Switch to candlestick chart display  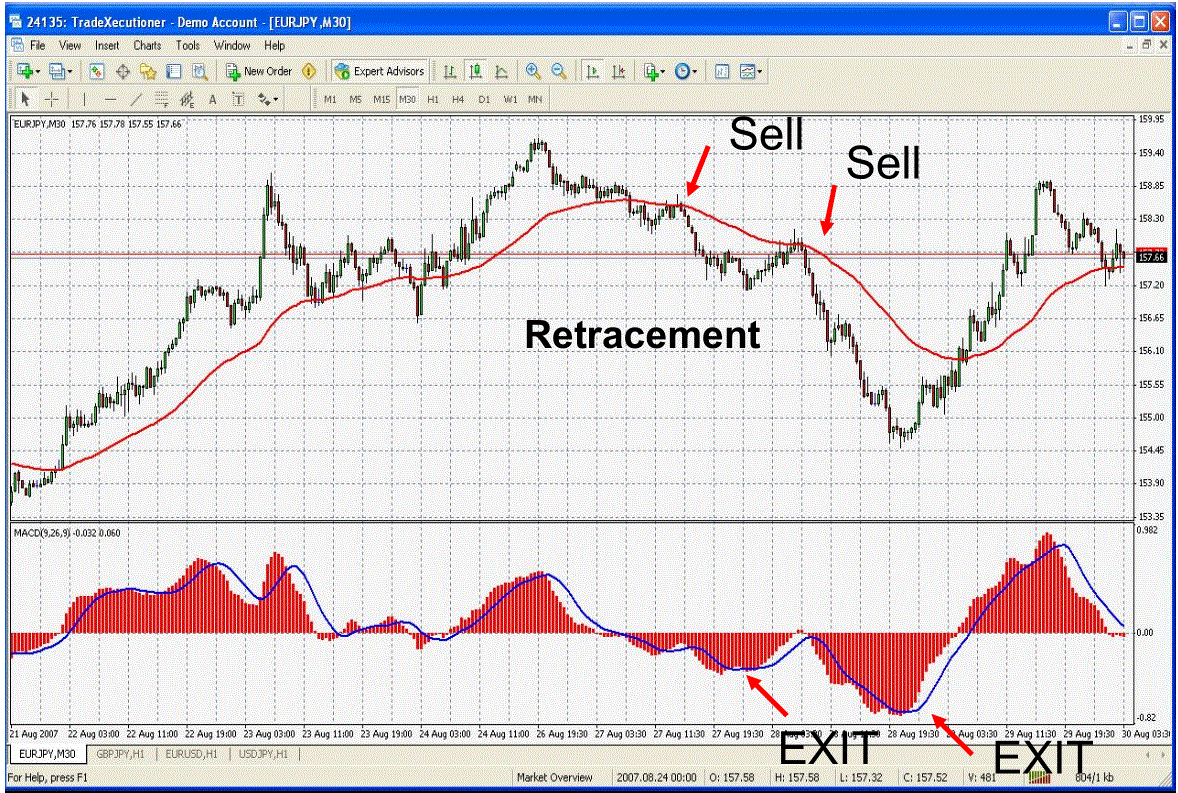(x=475, y=71)
